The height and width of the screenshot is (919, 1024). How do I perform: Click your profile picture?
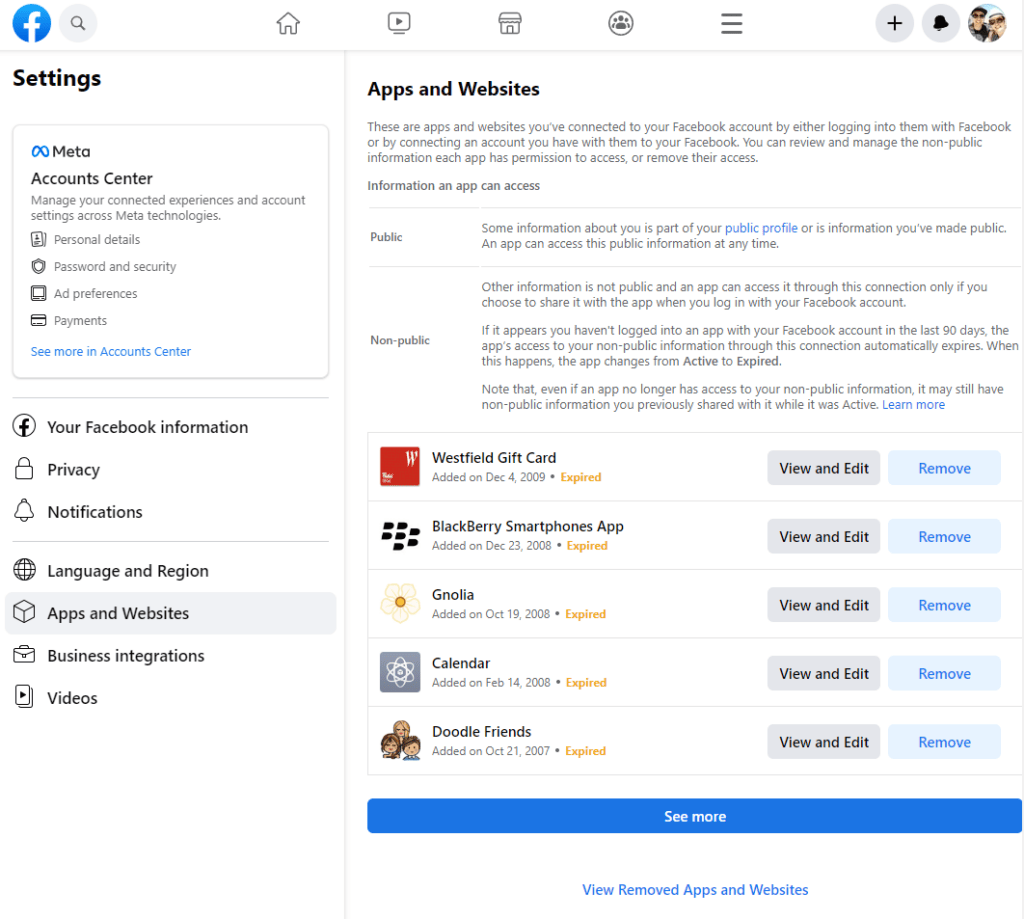pyautogui.click(x=988, y=23)
